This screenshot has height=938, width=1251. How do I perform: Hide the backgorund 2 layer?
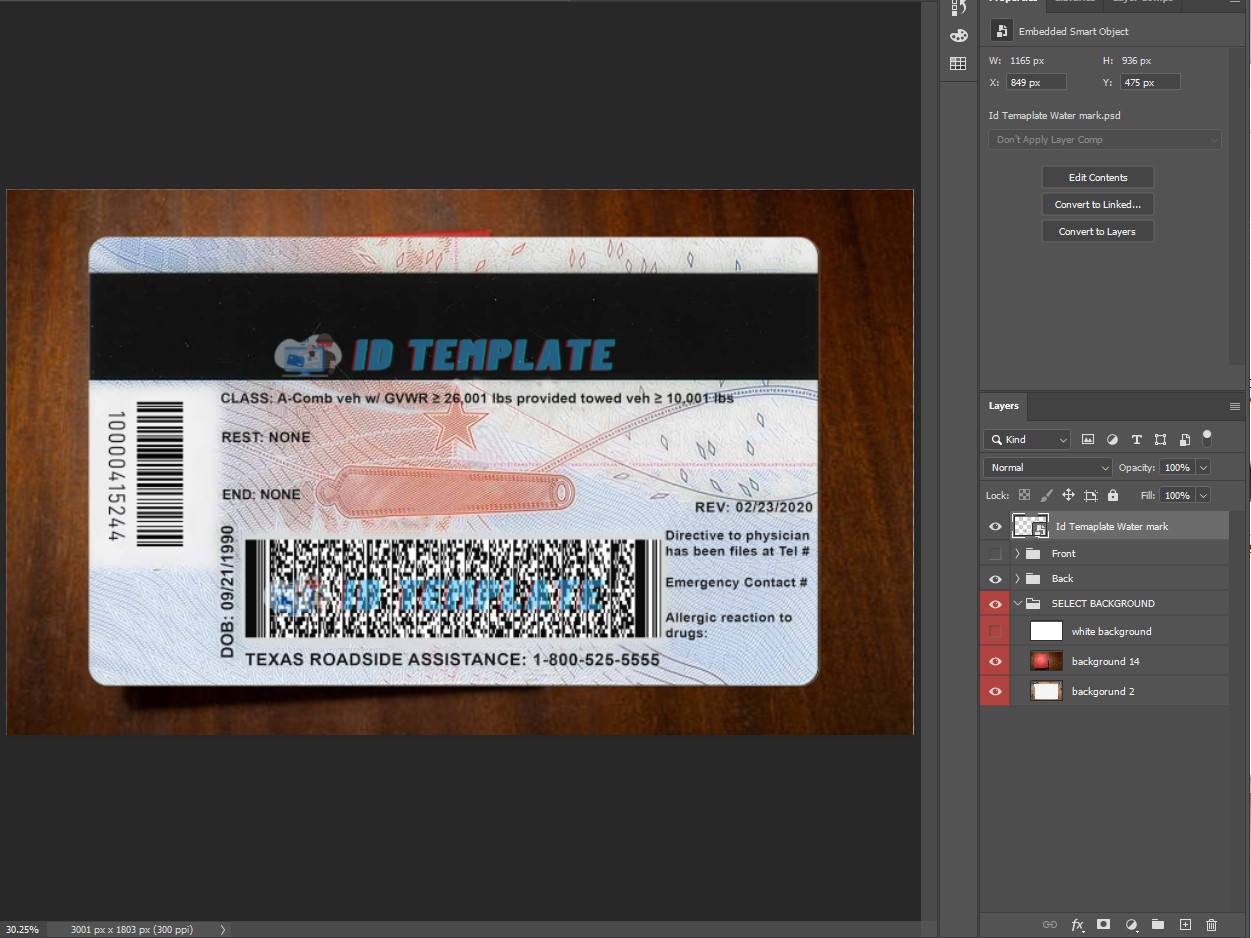tap(995, 691)
